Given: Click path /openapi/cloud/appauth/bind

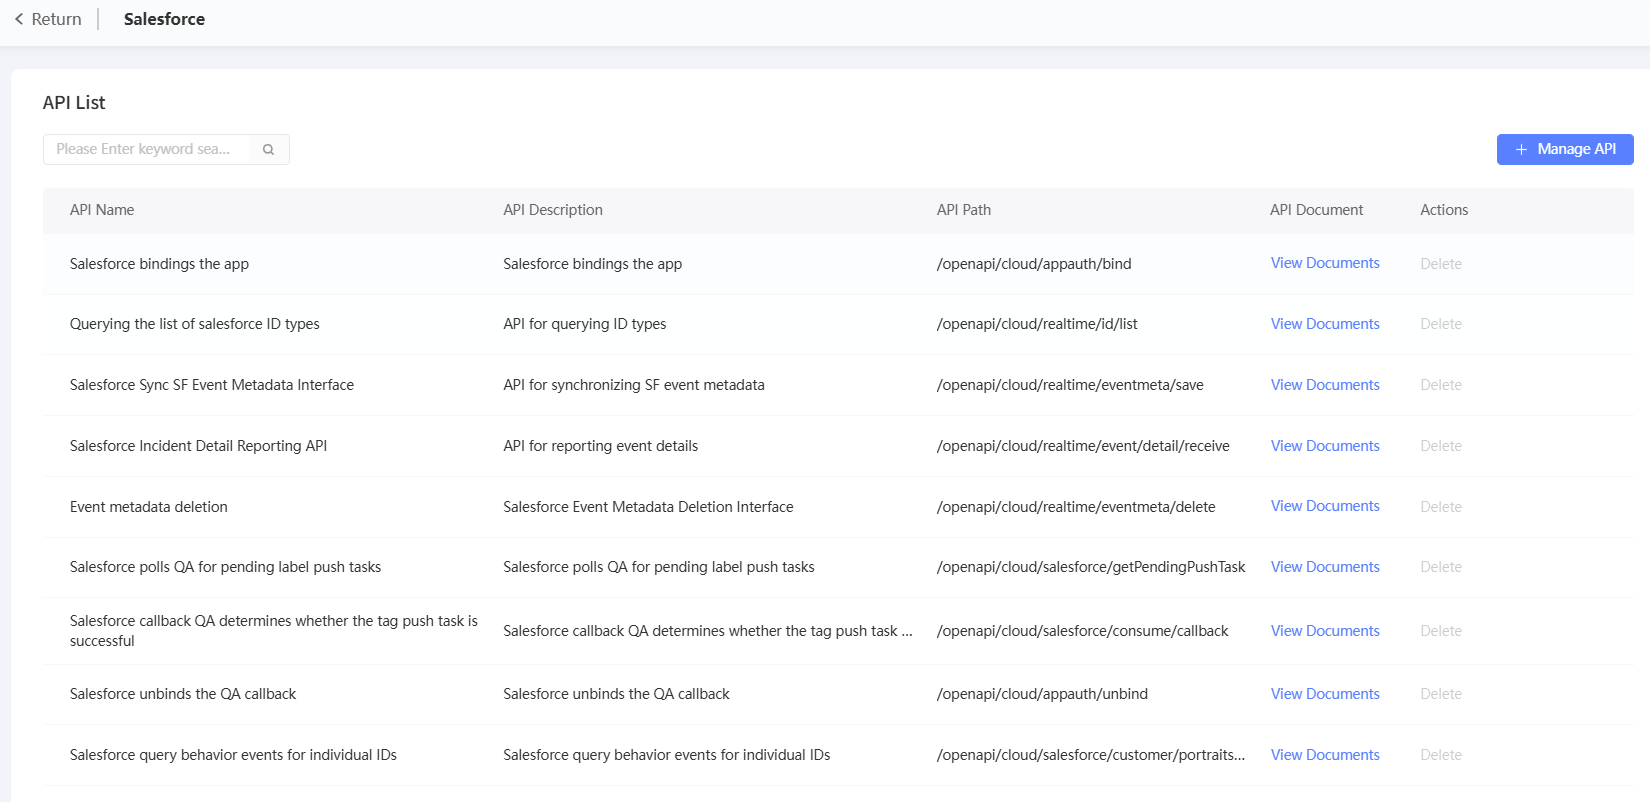Looking at the screenshot, I should pos(1034,264).
